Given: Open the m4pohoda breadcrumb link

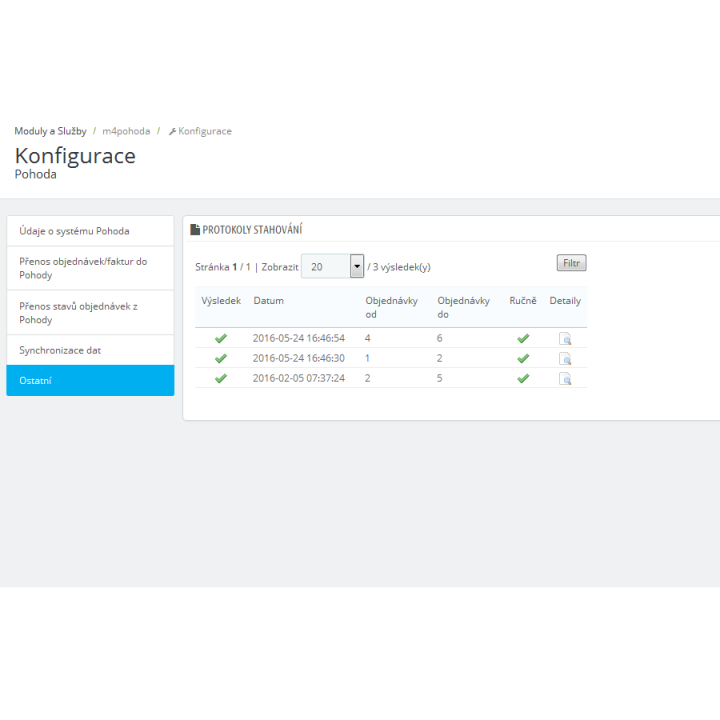Looking at the screenshot, I should pyautogui.click(x=126, y=131).
